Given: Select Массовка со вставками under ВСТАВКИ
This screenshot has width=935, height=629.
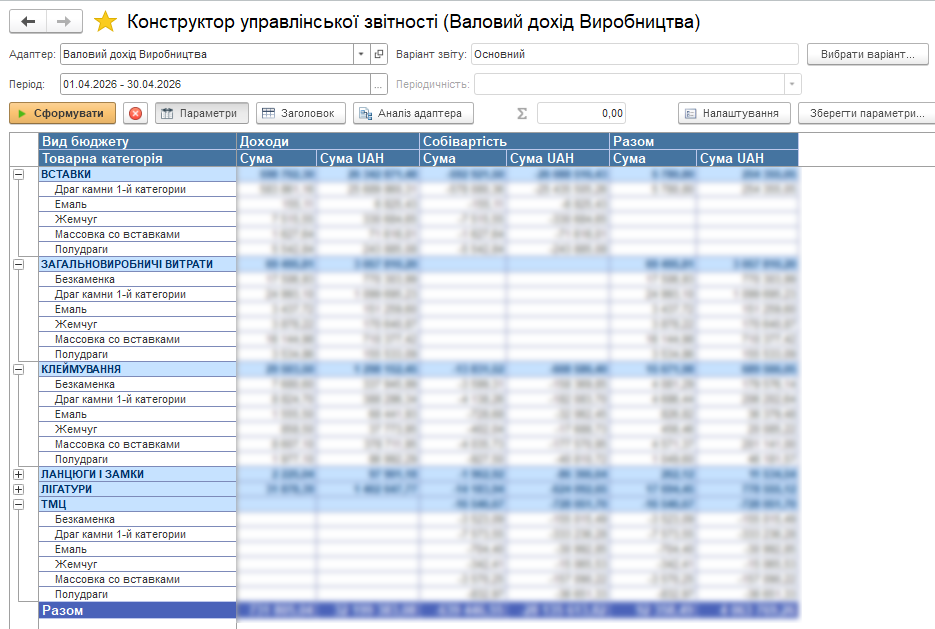Looking at the screenshot, I should point(137,234).
